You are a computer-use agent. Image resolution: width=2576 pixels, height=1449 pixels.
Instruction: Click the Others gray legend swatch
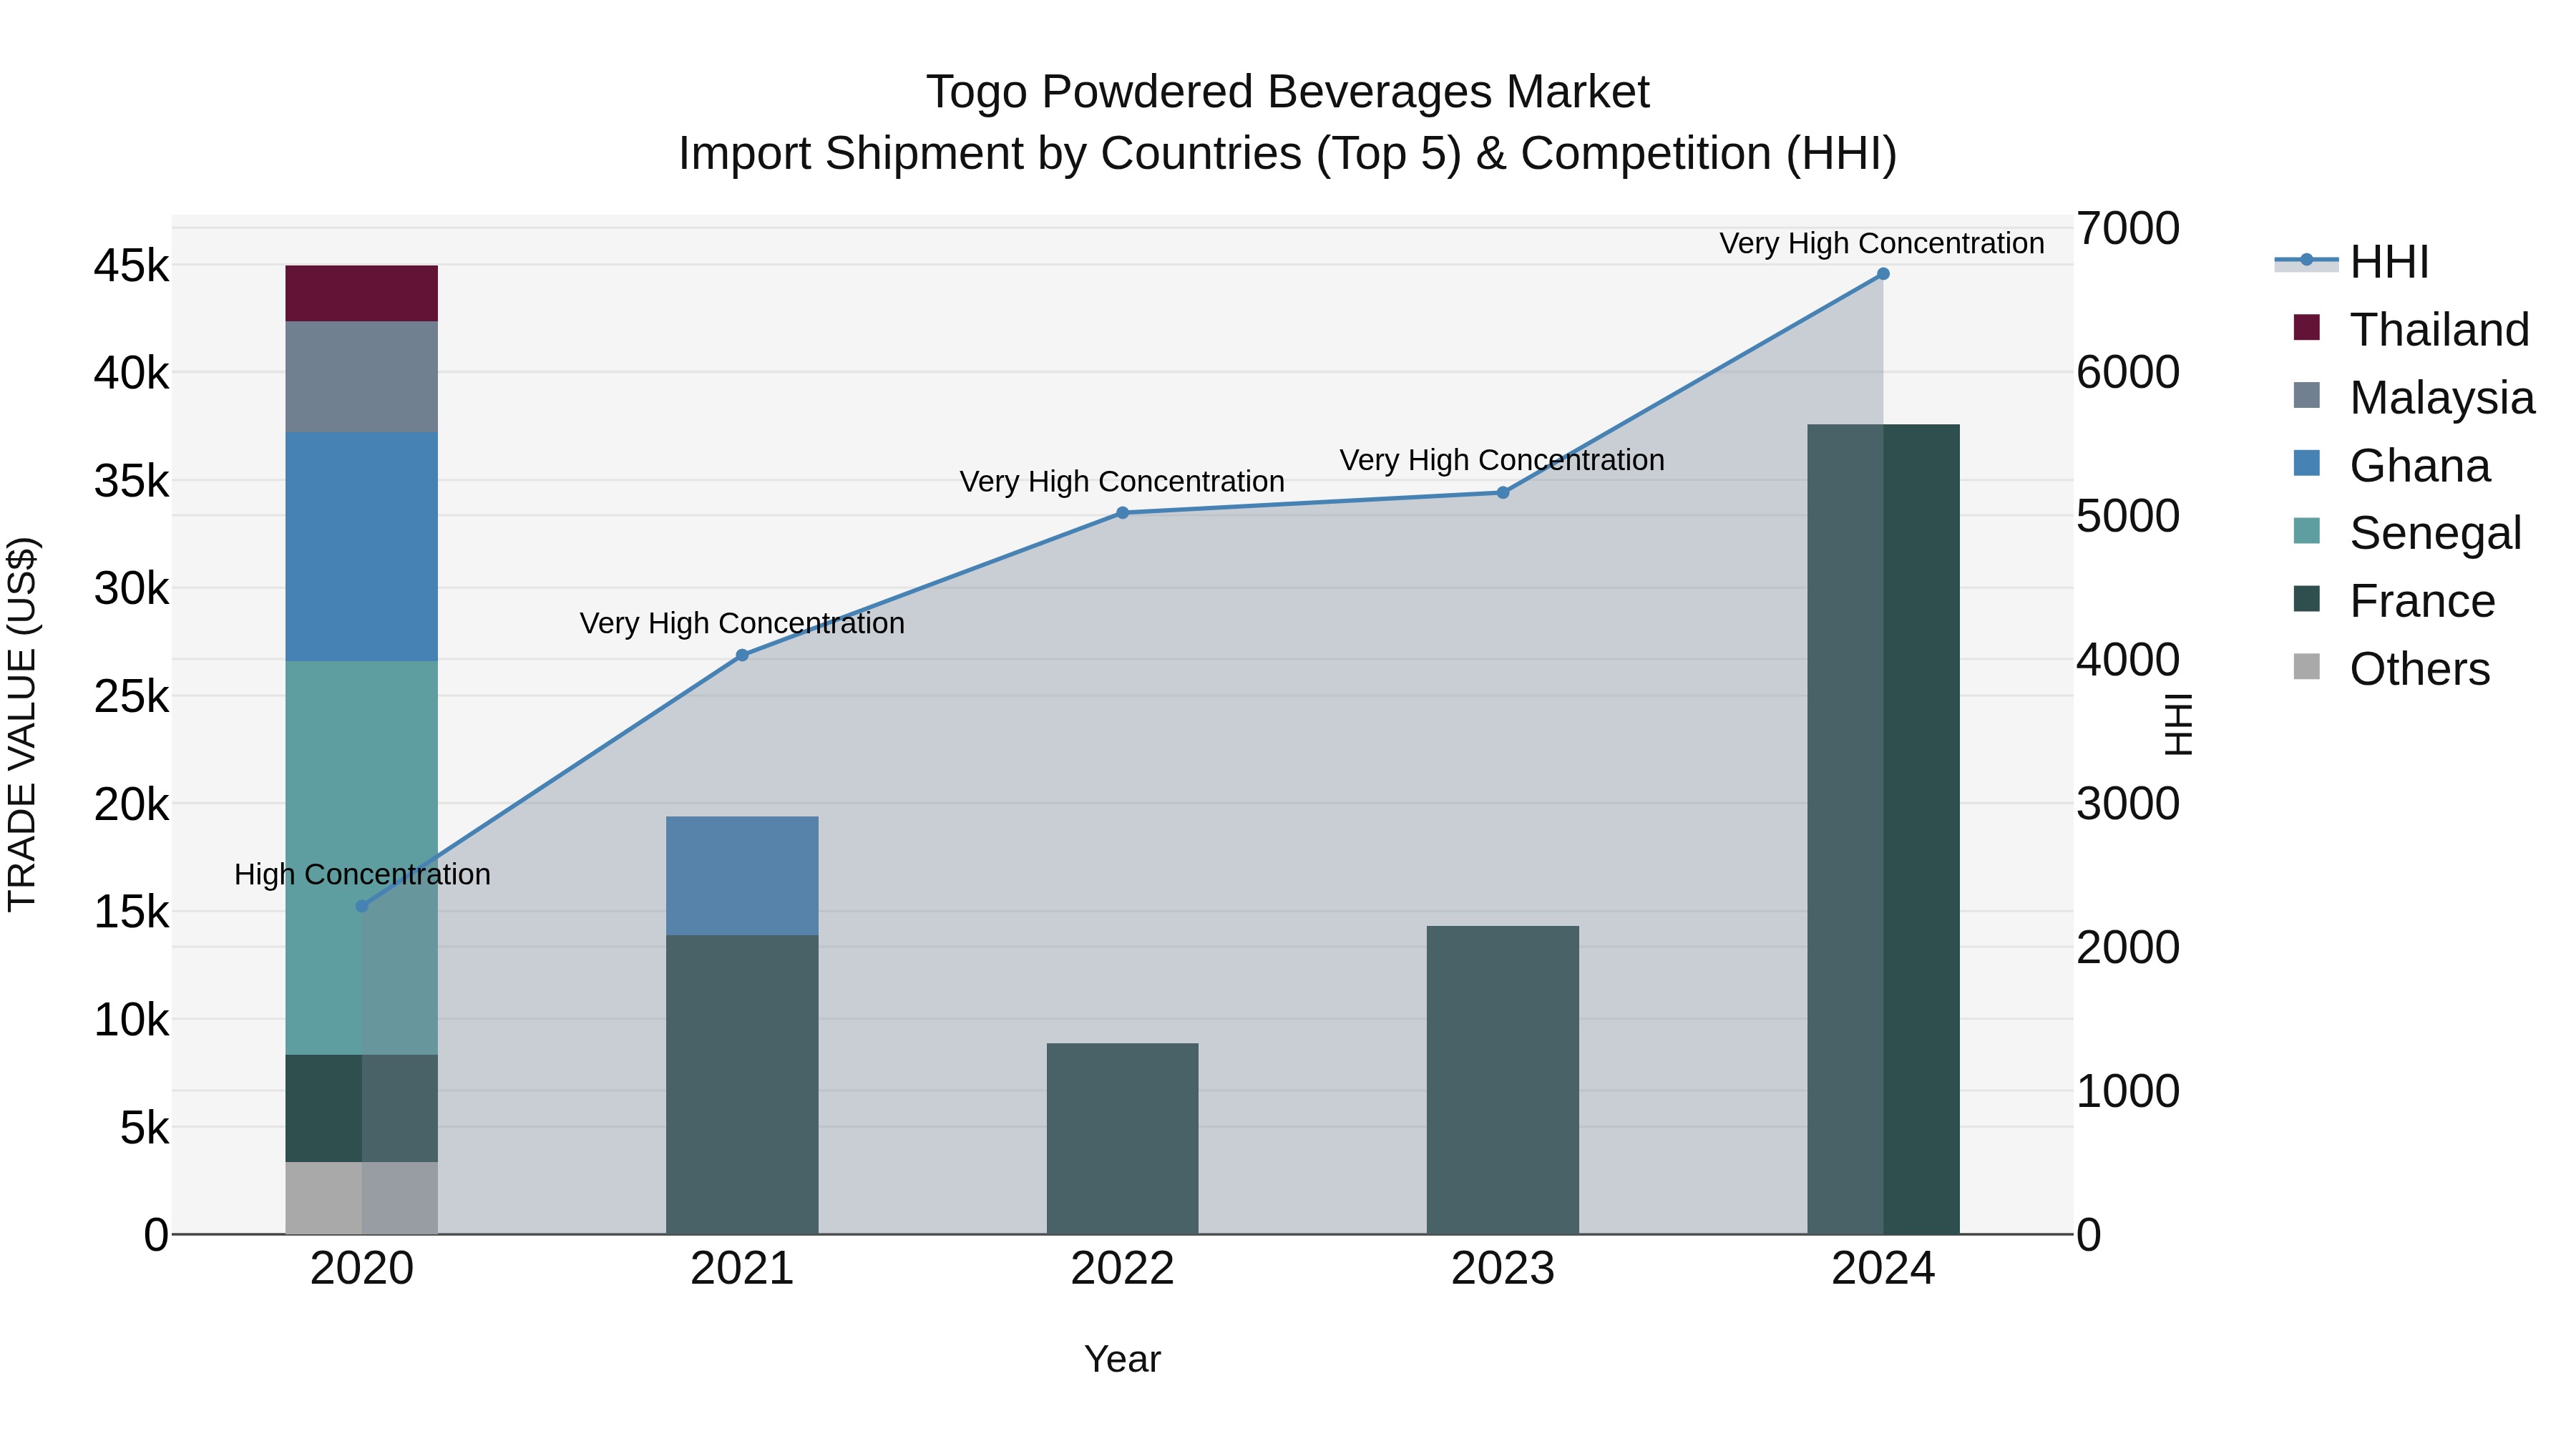[x=2306, y=667]
